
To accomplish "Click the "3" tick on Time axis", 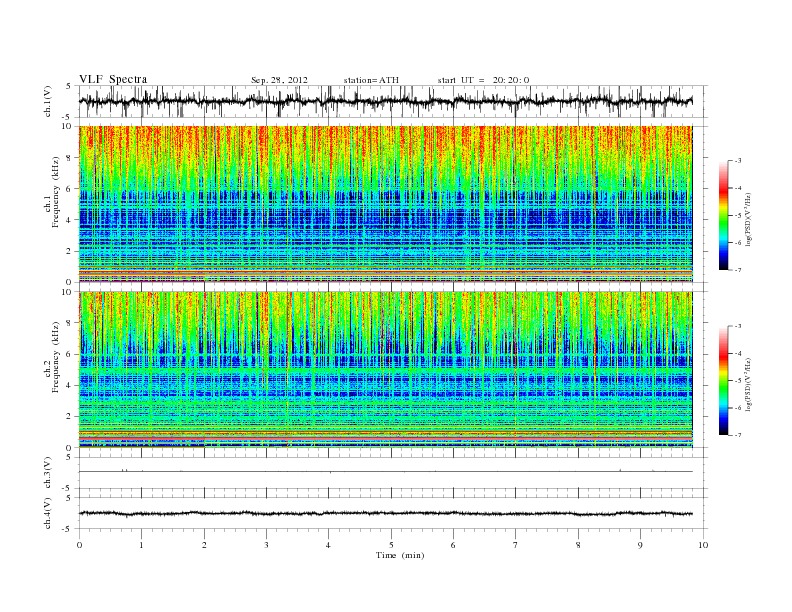I will click(x=266, y=545).
